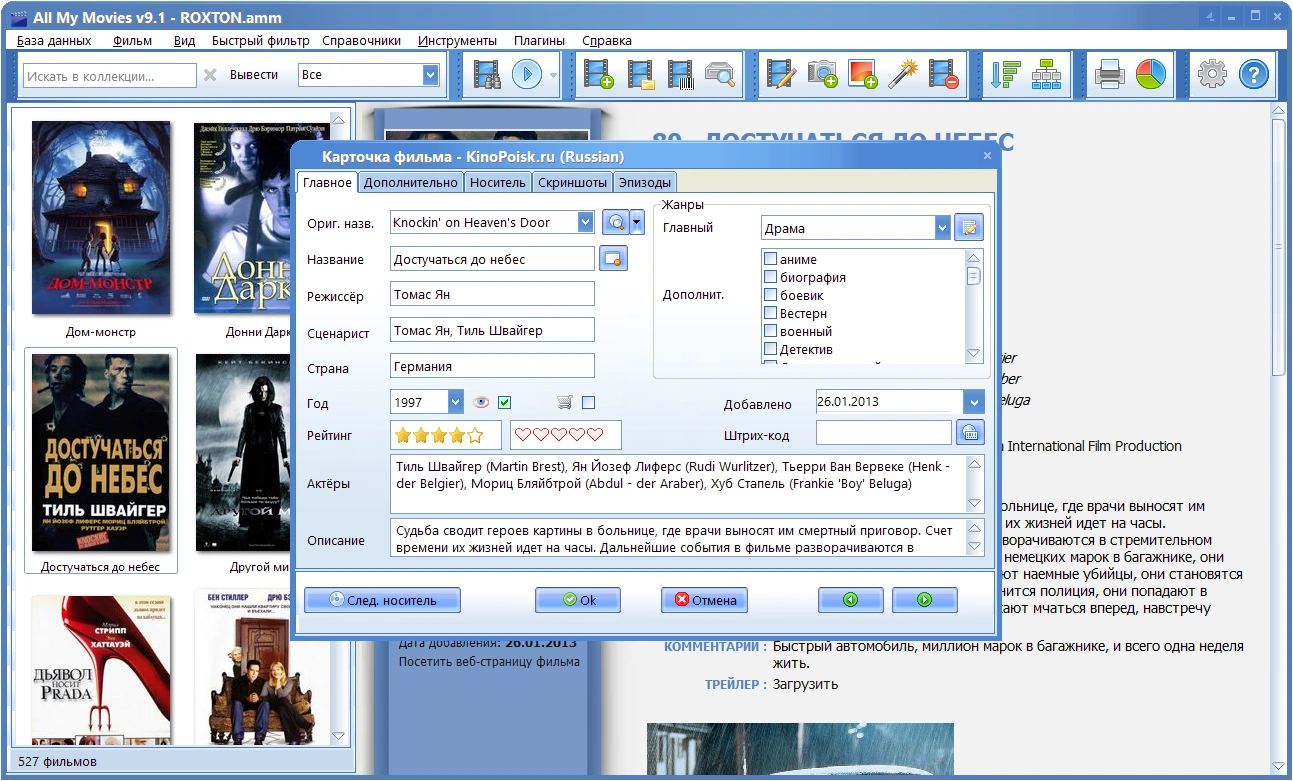Click the Ok button
This screenshot has height=781, width=1293.
(x=578, y=600)
